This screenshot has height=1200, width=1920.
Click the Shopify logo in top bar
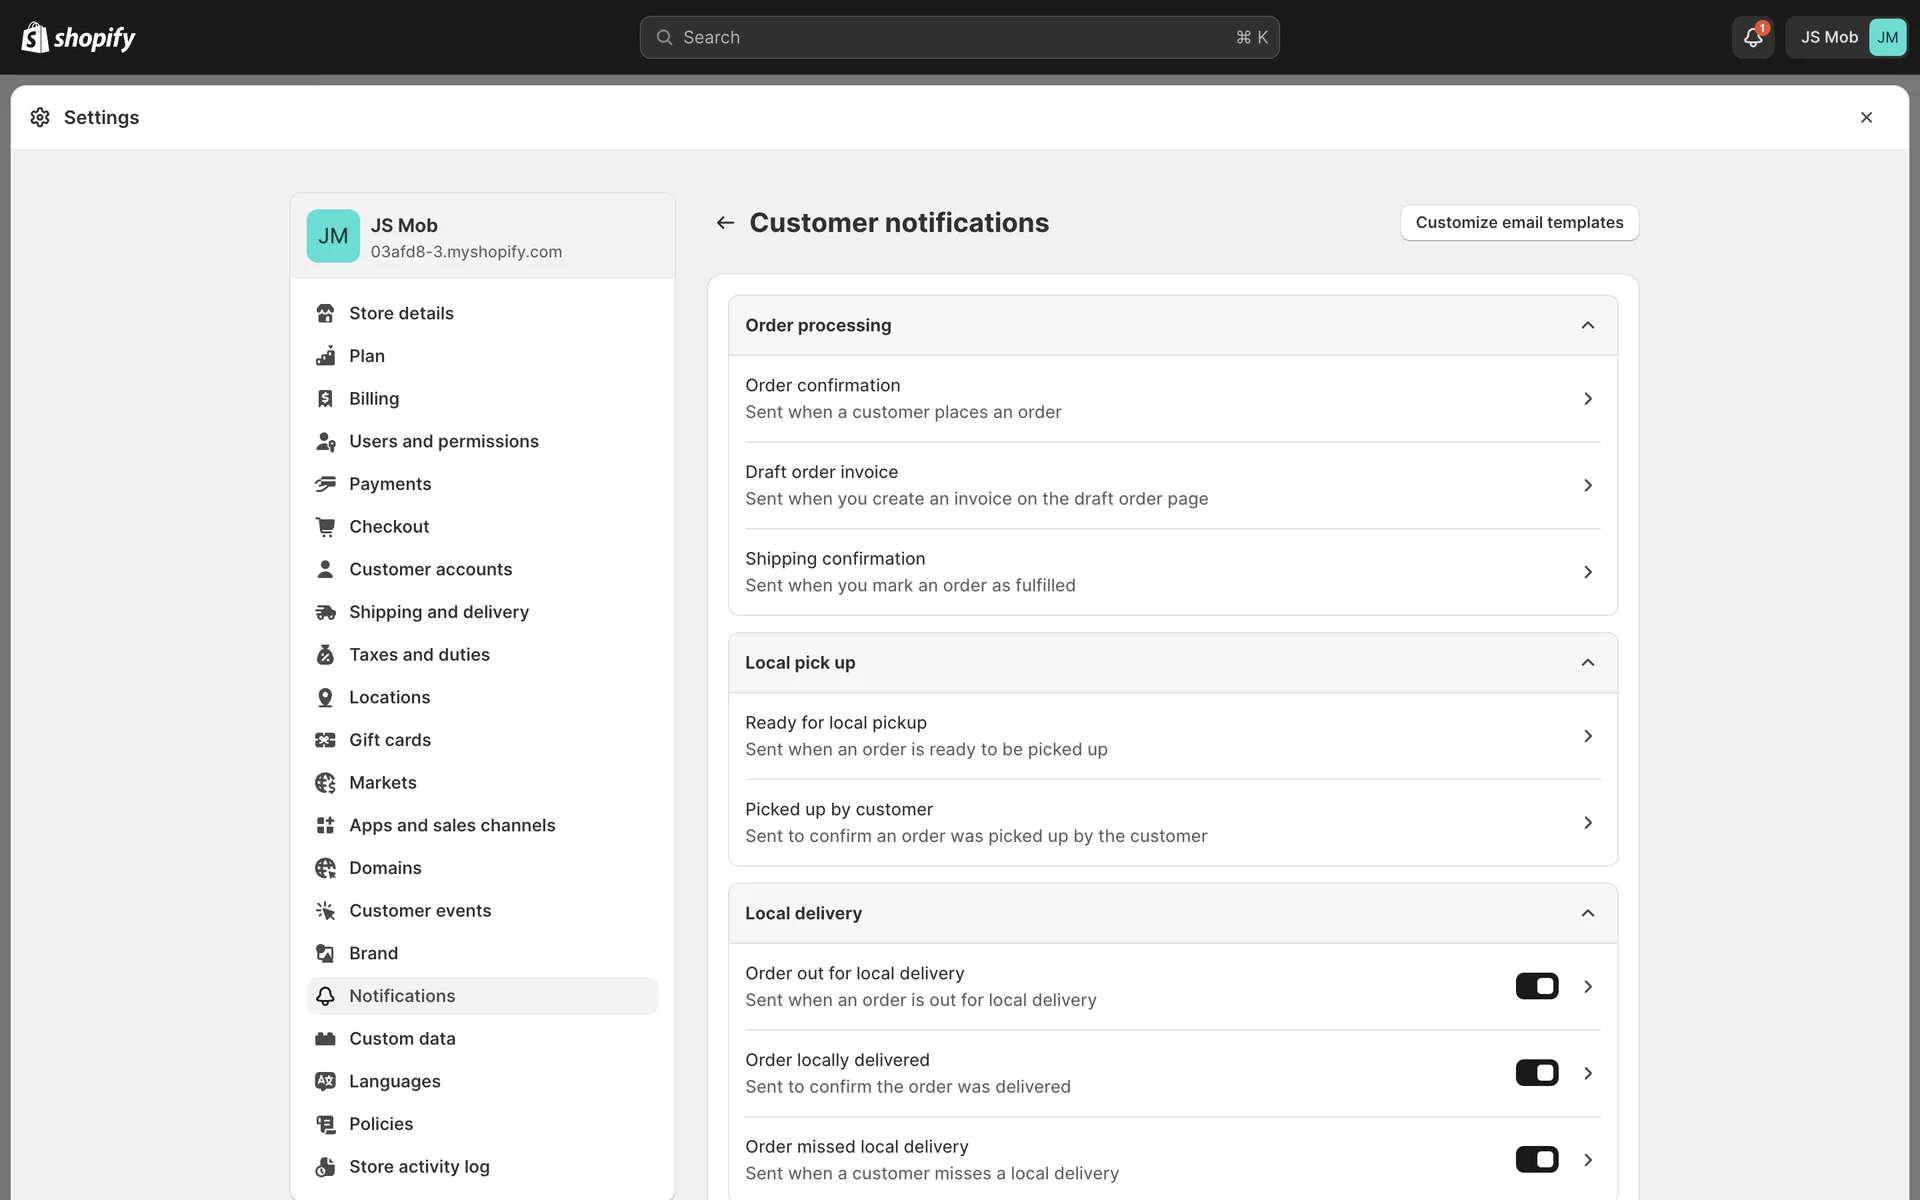click(78, 37)
